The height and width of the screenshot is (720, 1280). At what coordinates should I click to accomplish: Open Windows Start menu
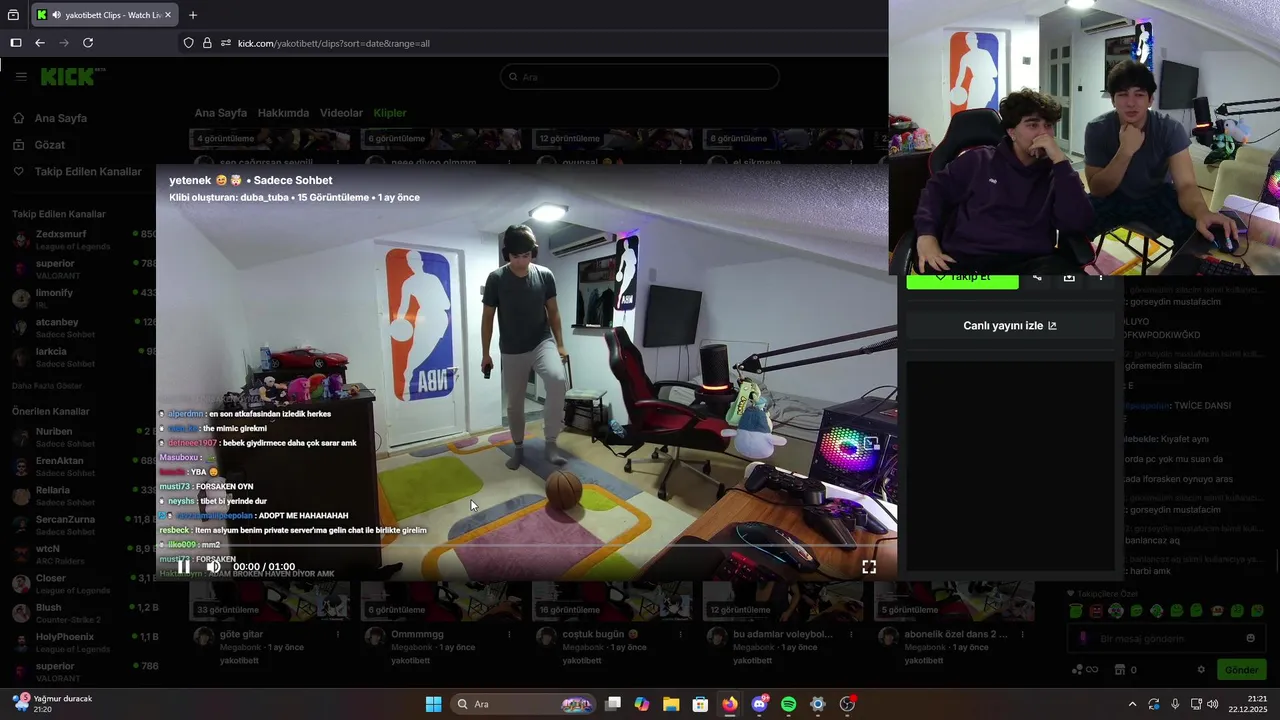pos(433,704)
